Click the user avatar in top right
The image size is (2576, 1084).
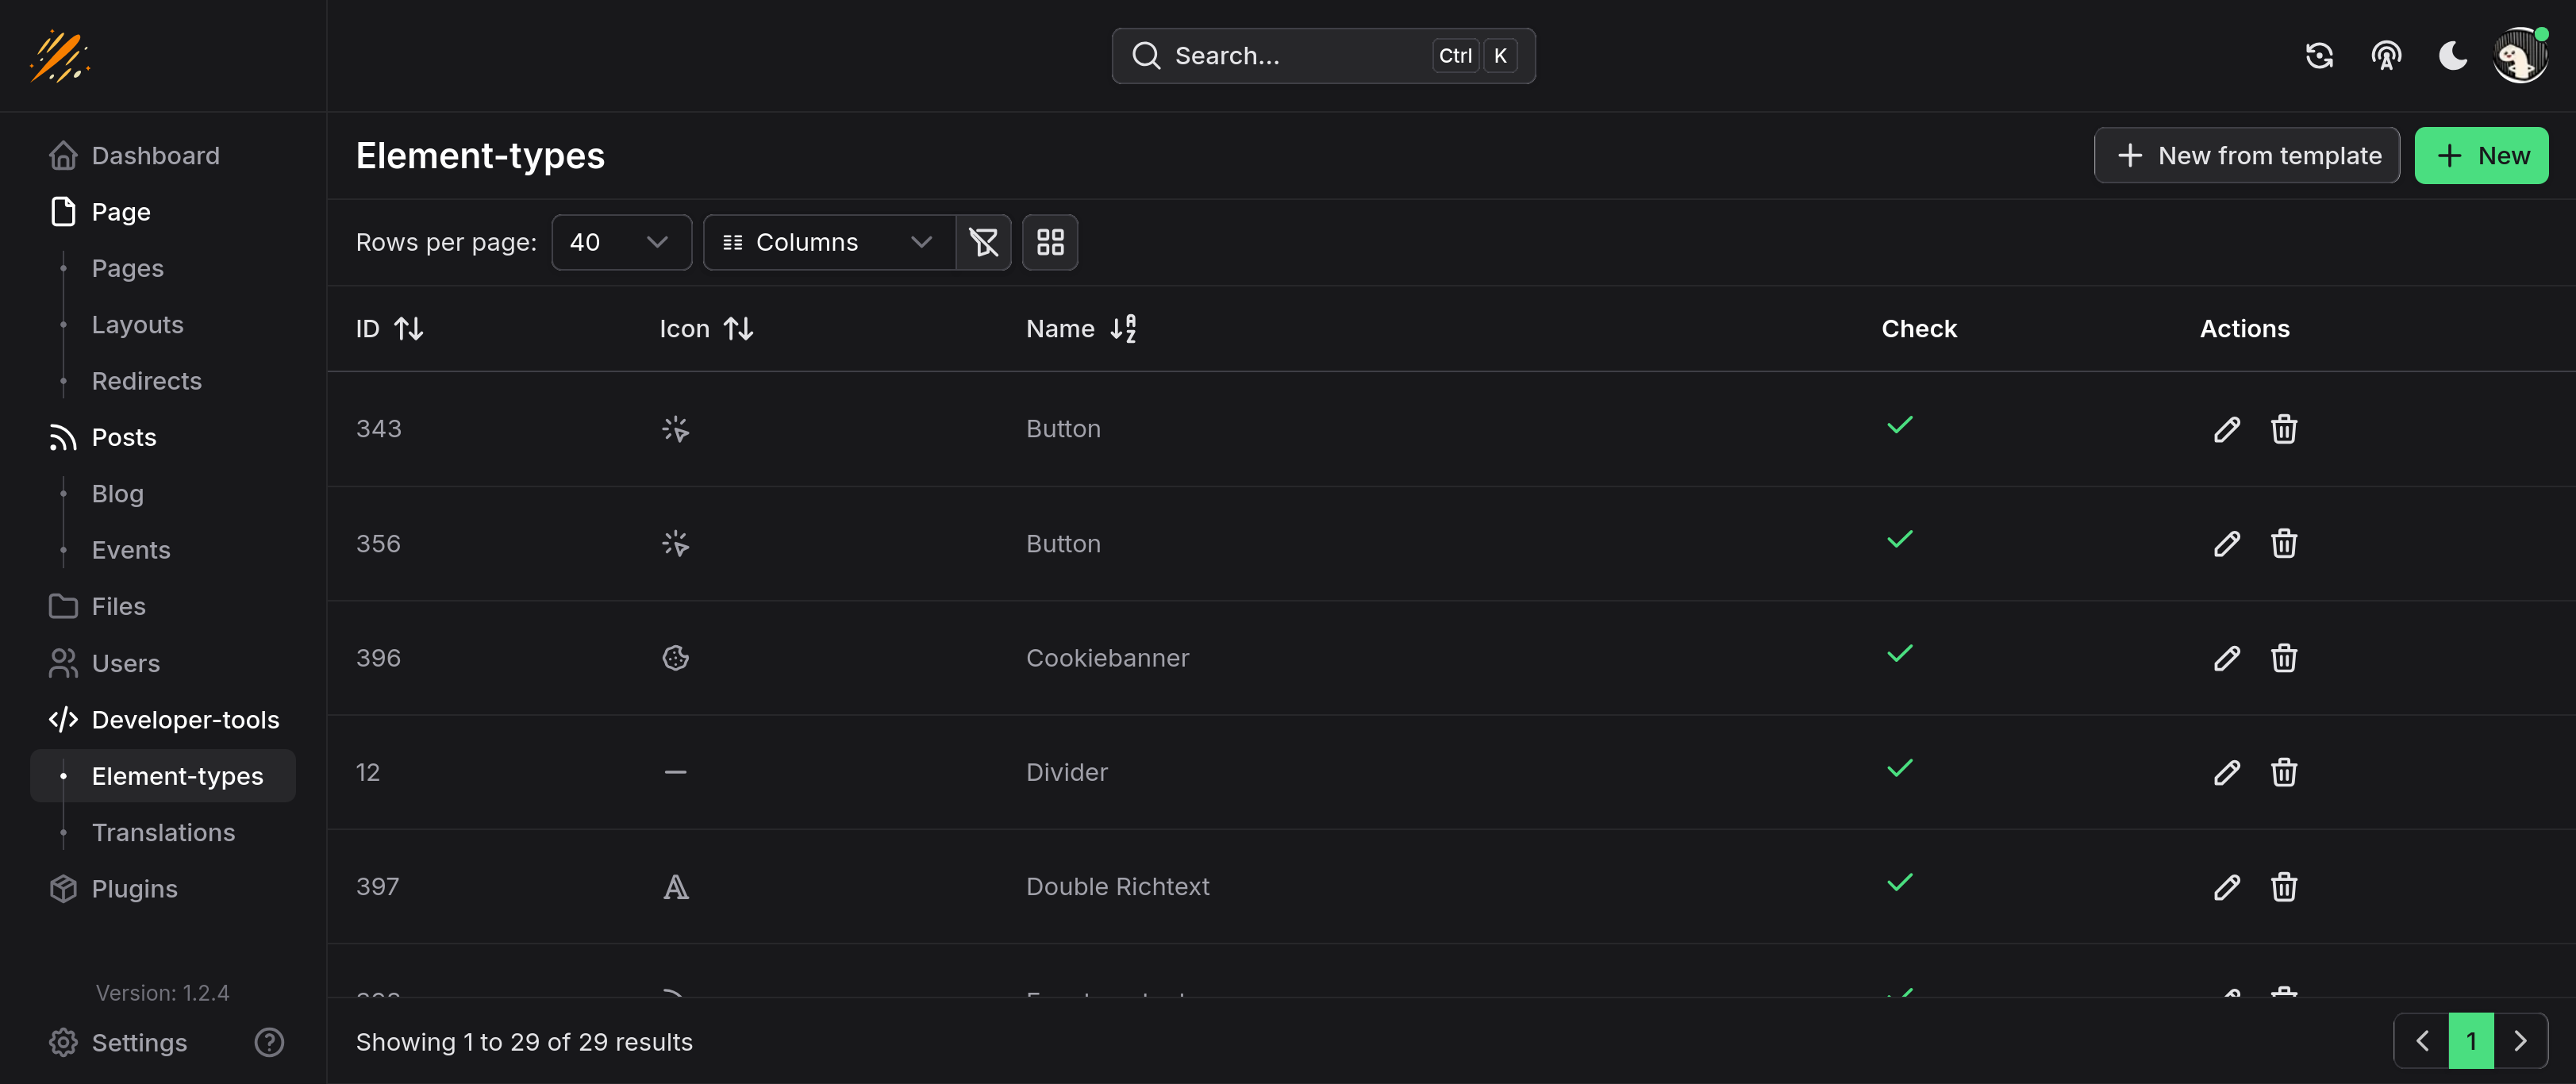tap(2518, 56)
